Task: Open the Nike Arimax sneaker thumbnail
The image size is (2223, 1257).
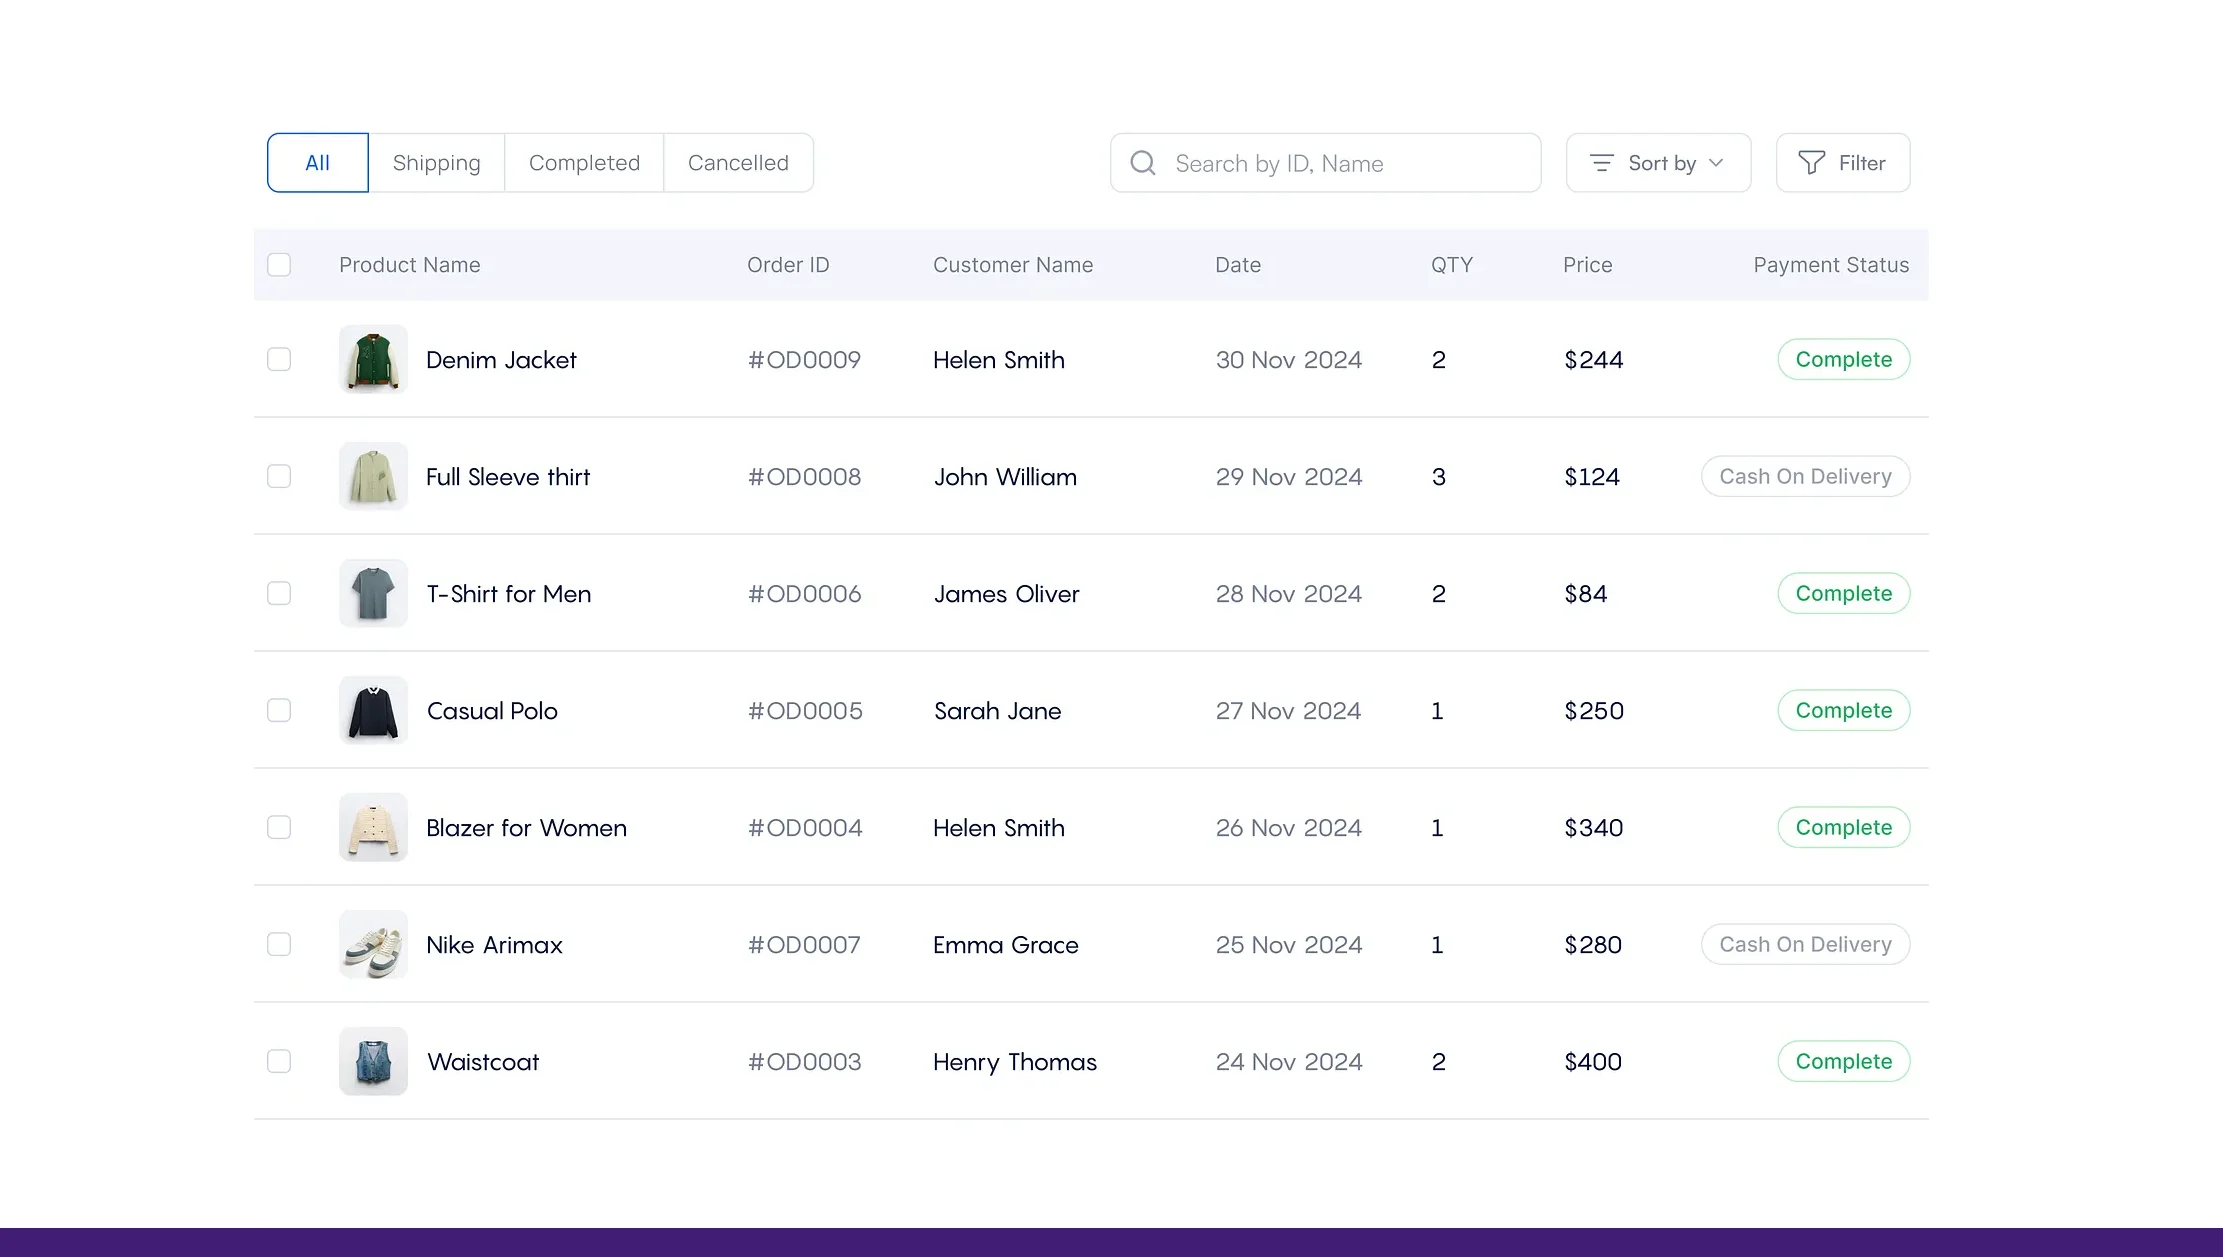Action: pos(372,944)
